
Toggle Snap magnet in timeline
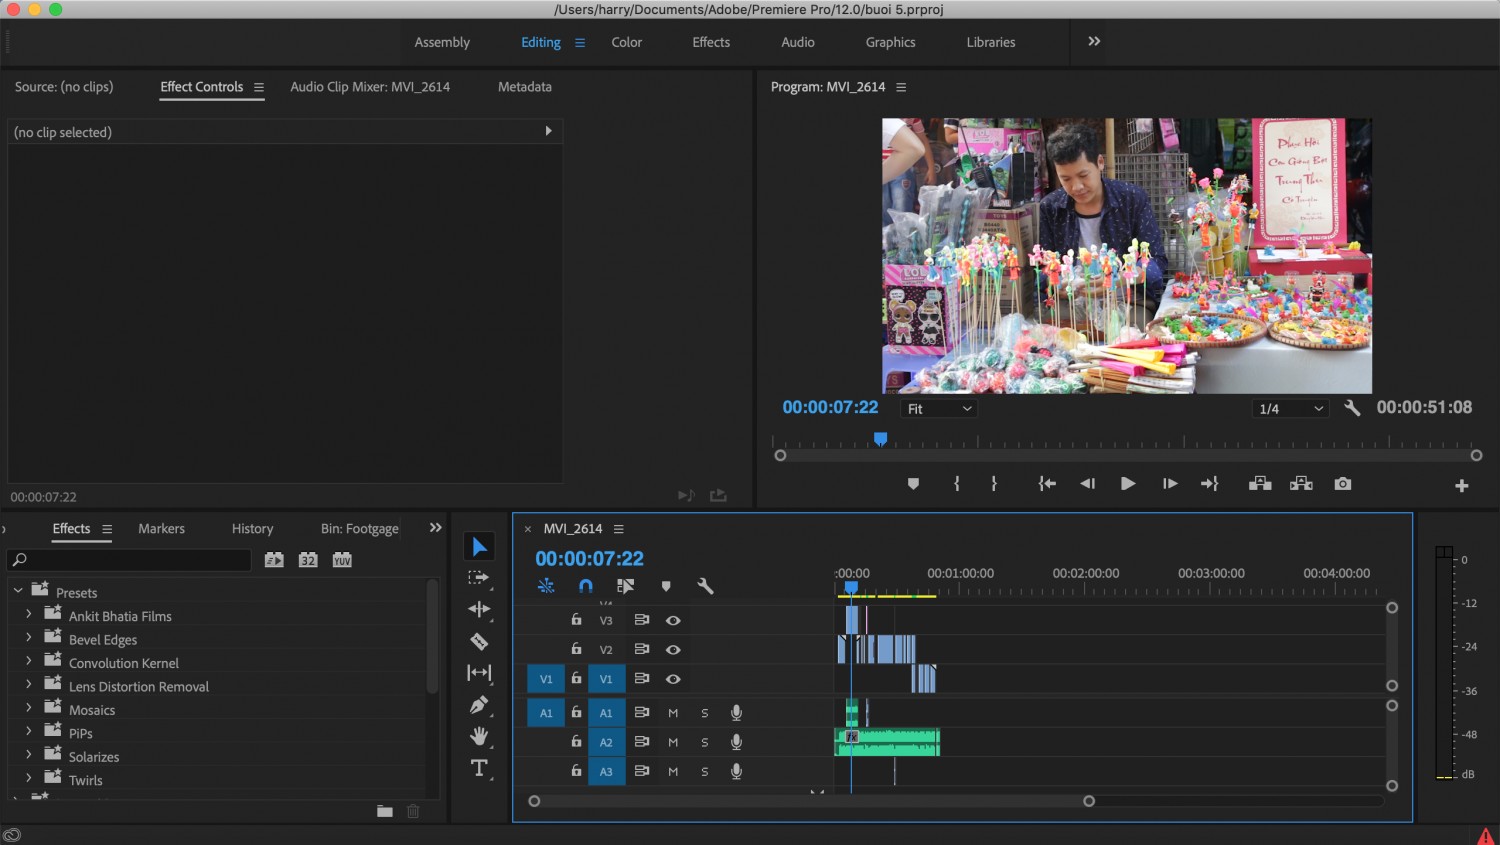click(x=586, y=586)
